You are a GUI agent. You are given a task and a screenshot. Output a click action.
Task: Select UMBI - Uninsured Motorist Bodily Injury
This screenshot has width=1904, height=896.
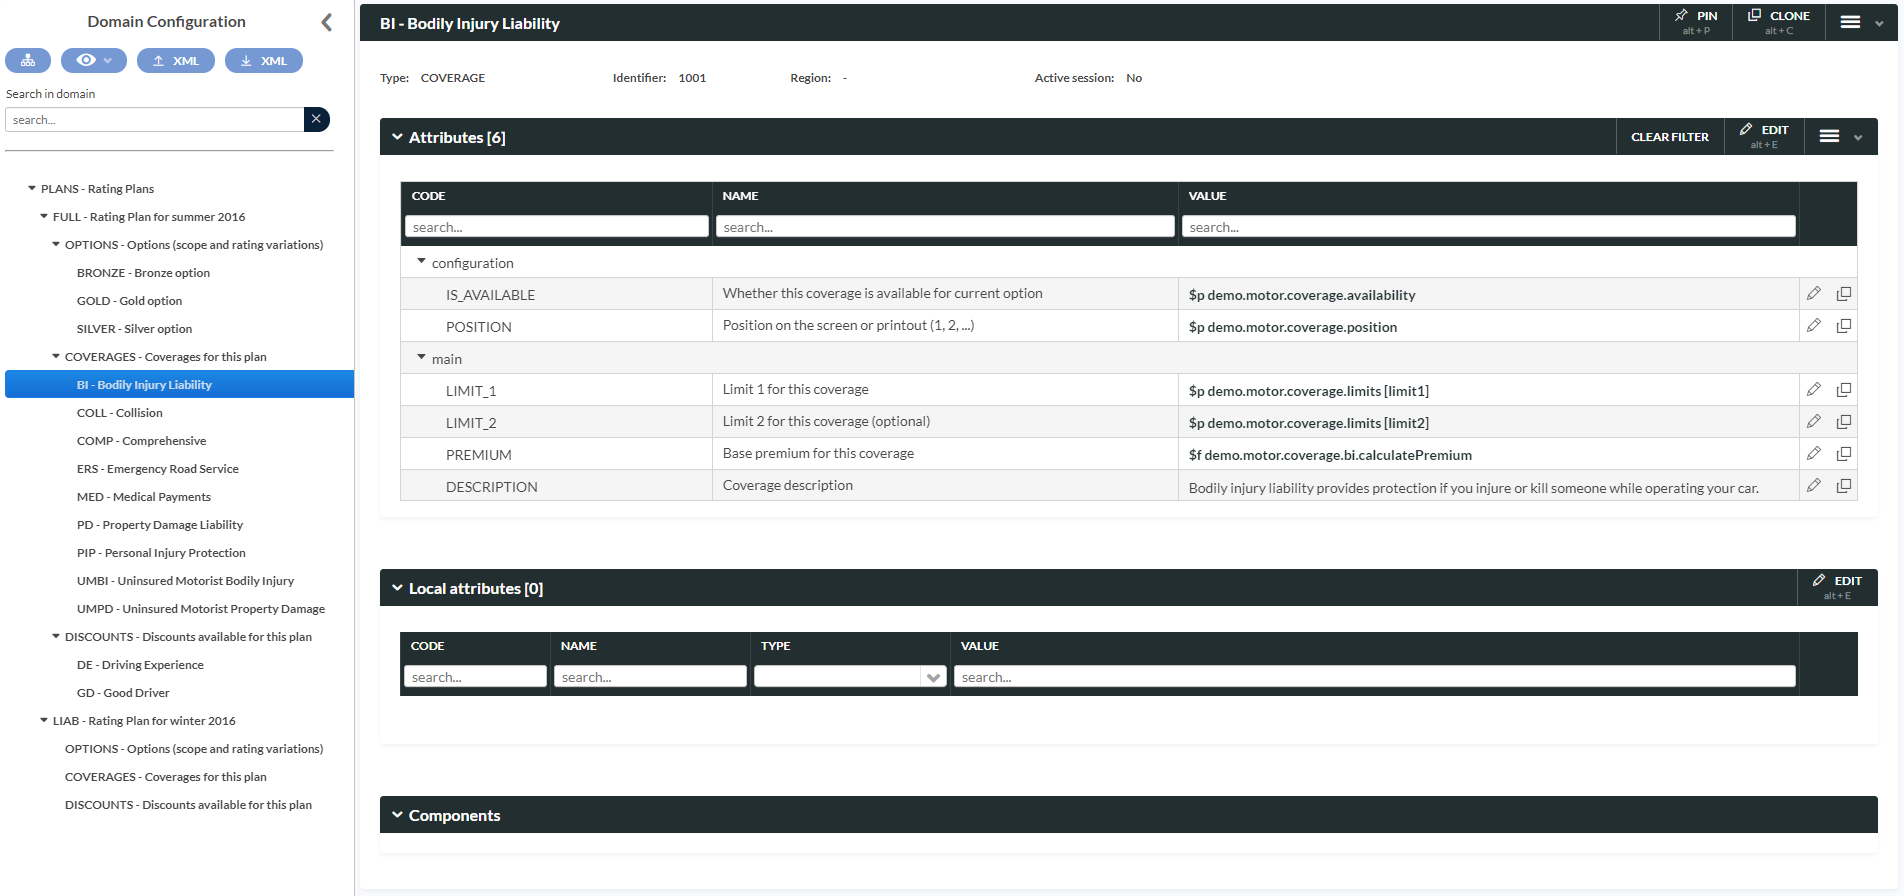[185, 581]
